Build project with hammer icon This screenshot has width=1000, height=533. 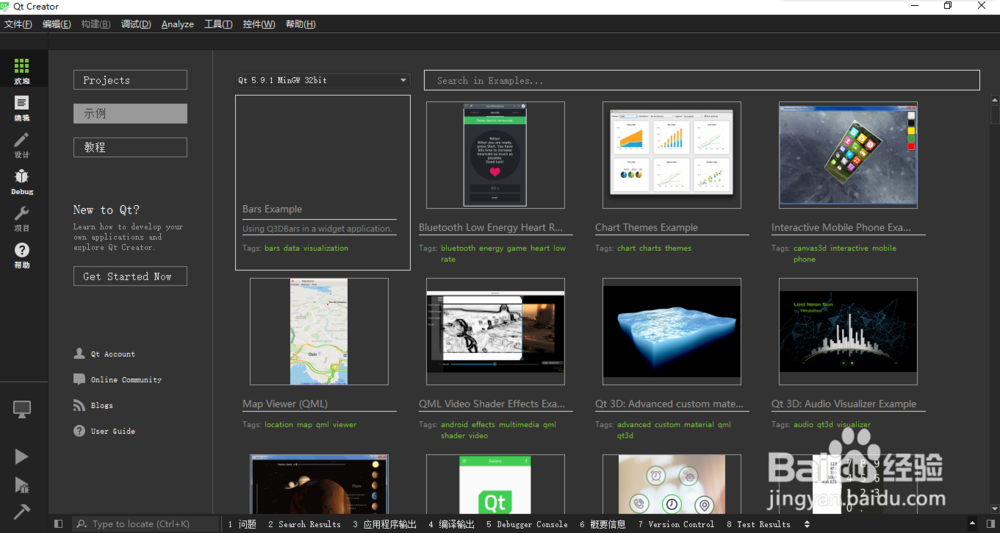coord(22,511)
